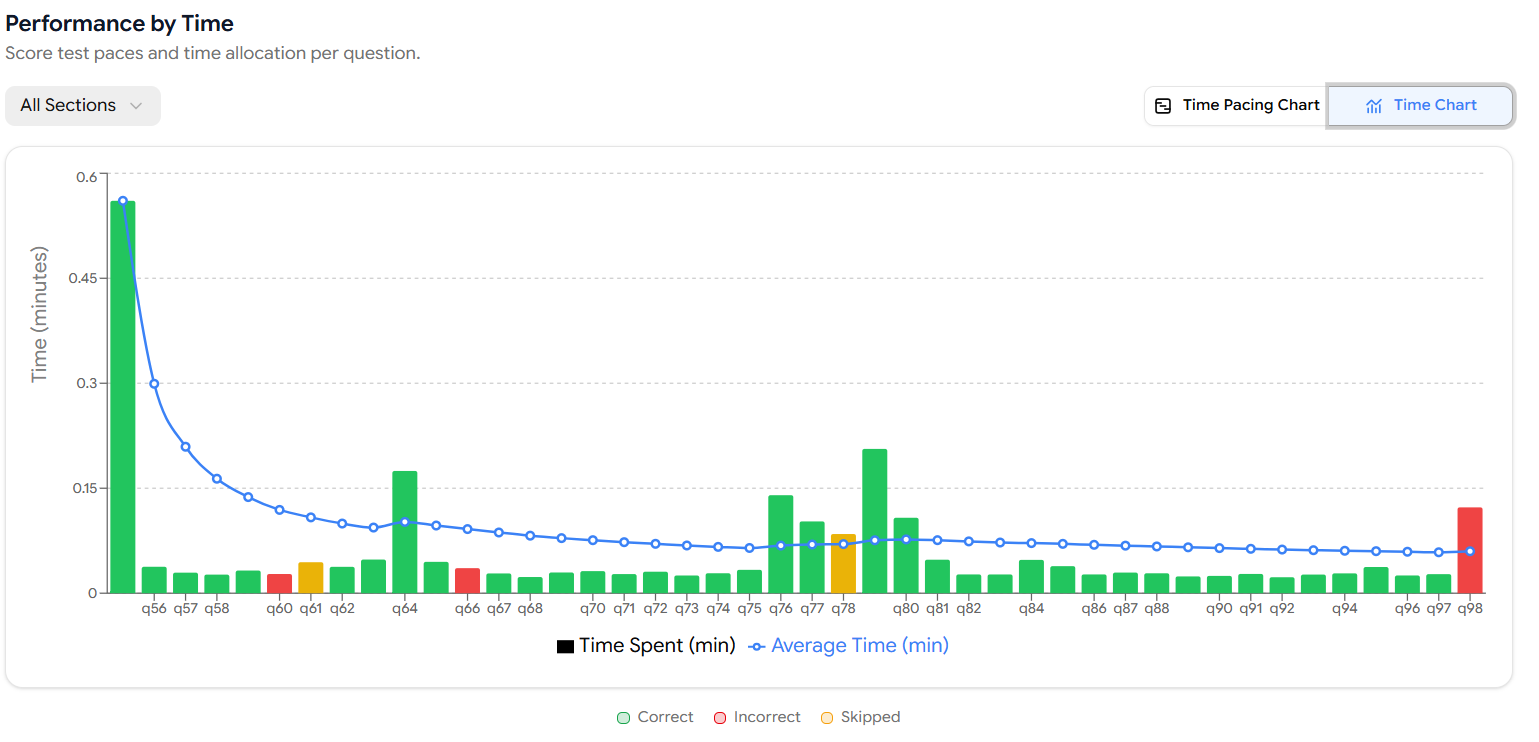Click the green Correct legend dot
Image resolution: width=1539 pixels, height=742 pixels.
pyautogui.click(x=623, y=718)
